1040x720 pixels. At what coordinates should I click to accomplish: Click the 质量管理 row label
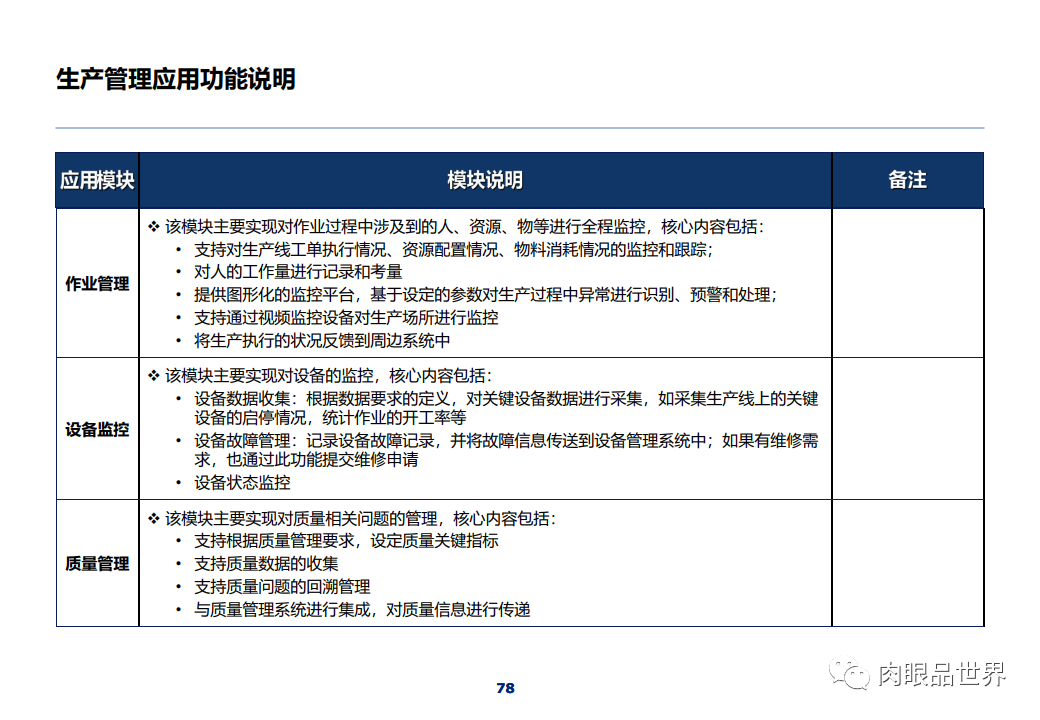(x=98, y=564)
